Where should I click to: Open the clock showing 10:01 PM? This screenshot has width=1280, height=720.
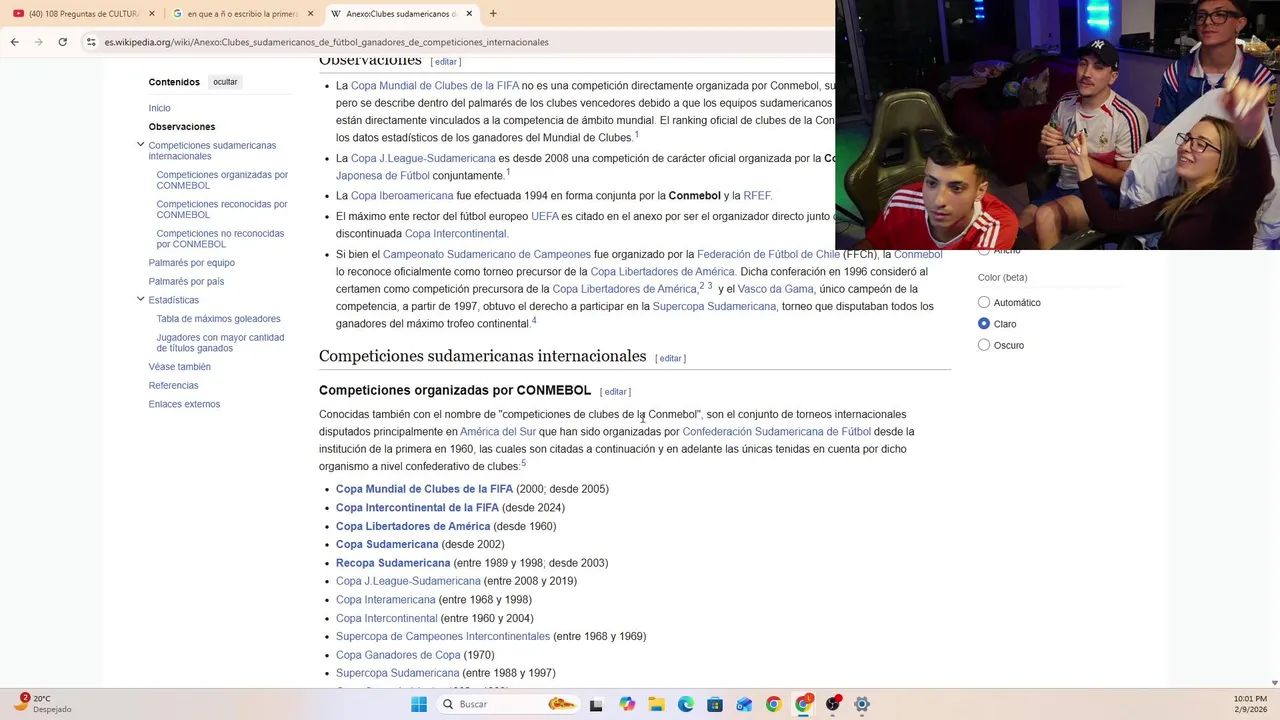click(x=1250, y=704)
